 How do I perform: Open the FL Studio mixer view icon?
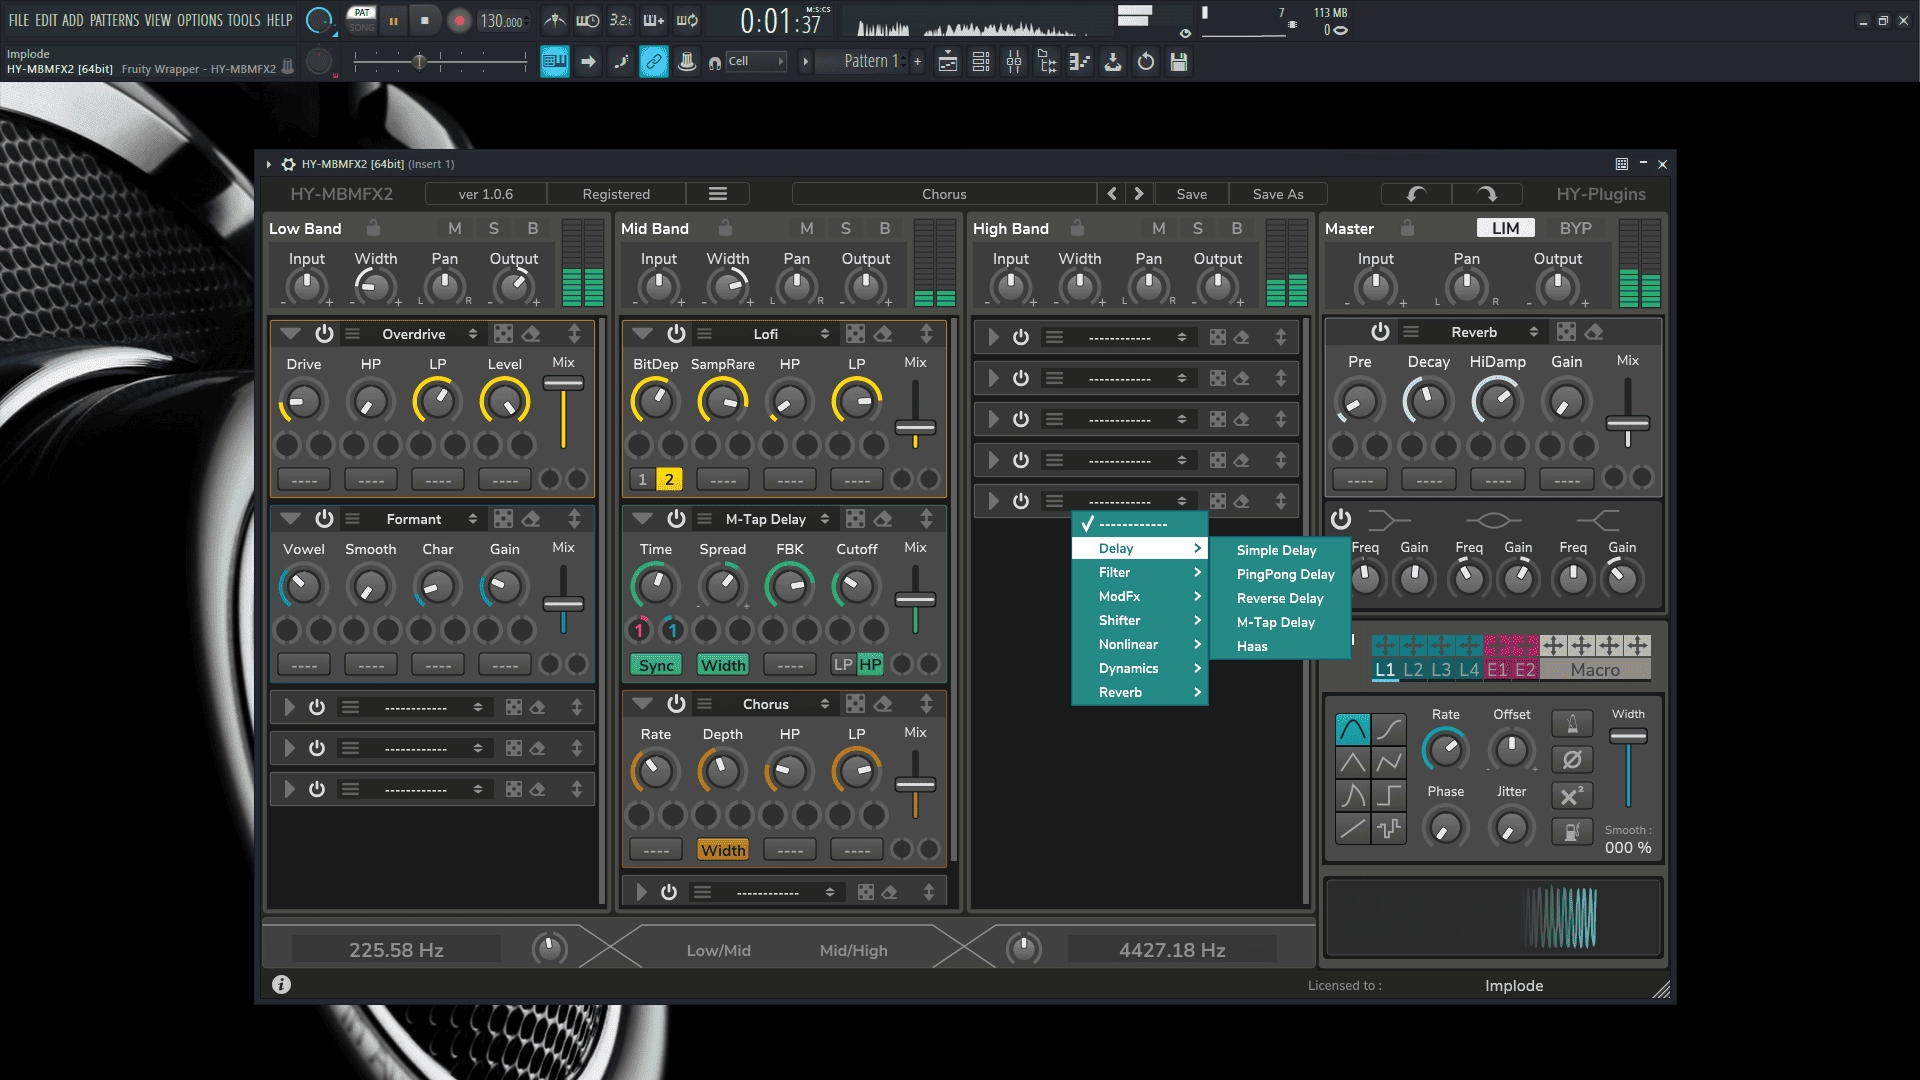tap(1014, 62)
